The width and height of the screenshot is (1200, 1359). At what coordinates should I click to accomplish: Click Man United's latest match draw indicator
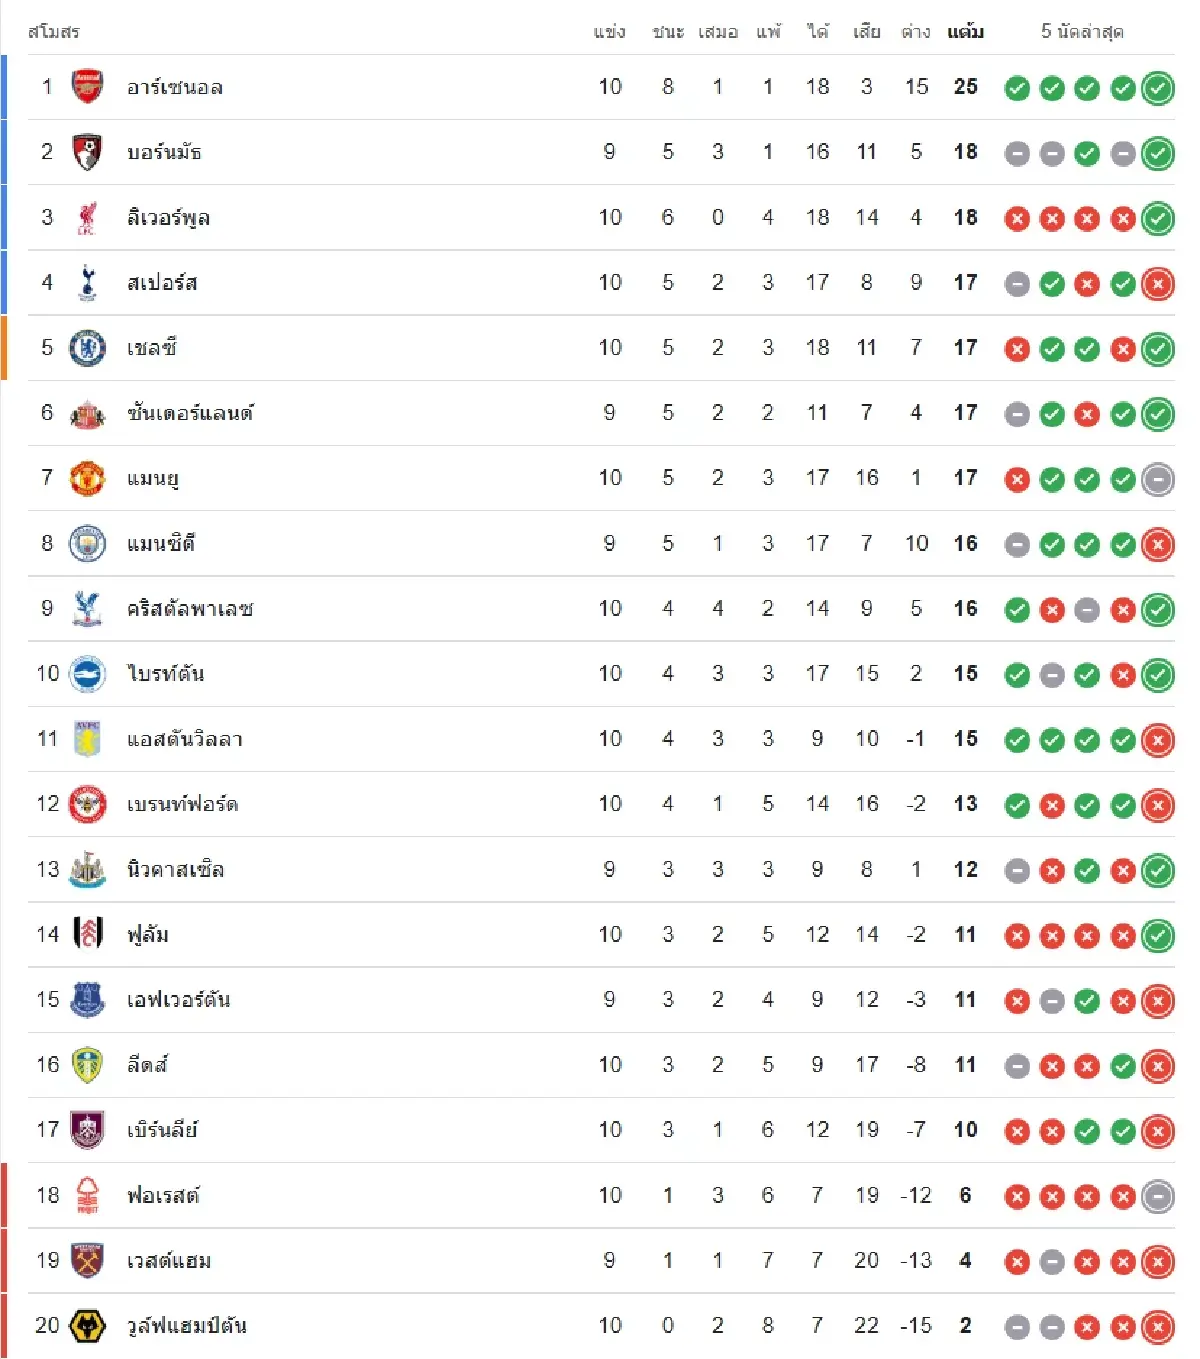click(x=1158, y=479)
